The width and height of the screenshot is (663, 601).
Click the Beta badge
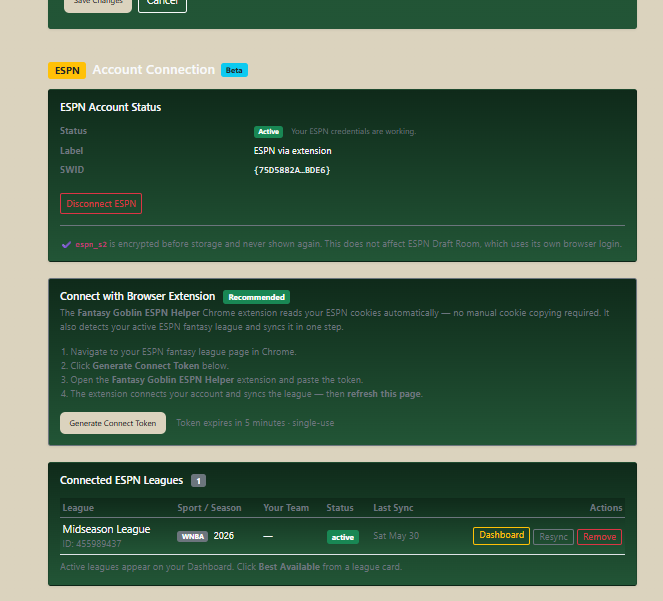[234, 70]
